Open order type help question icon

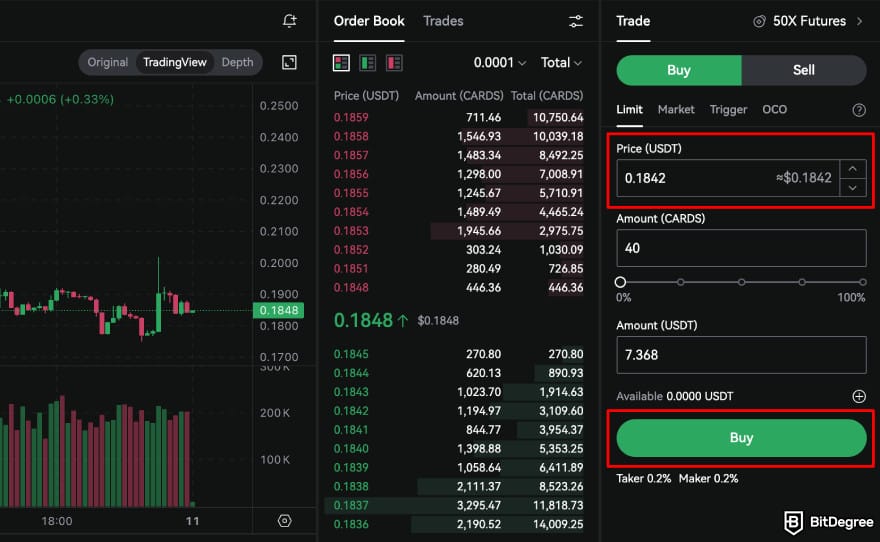[x=859, y=110]
